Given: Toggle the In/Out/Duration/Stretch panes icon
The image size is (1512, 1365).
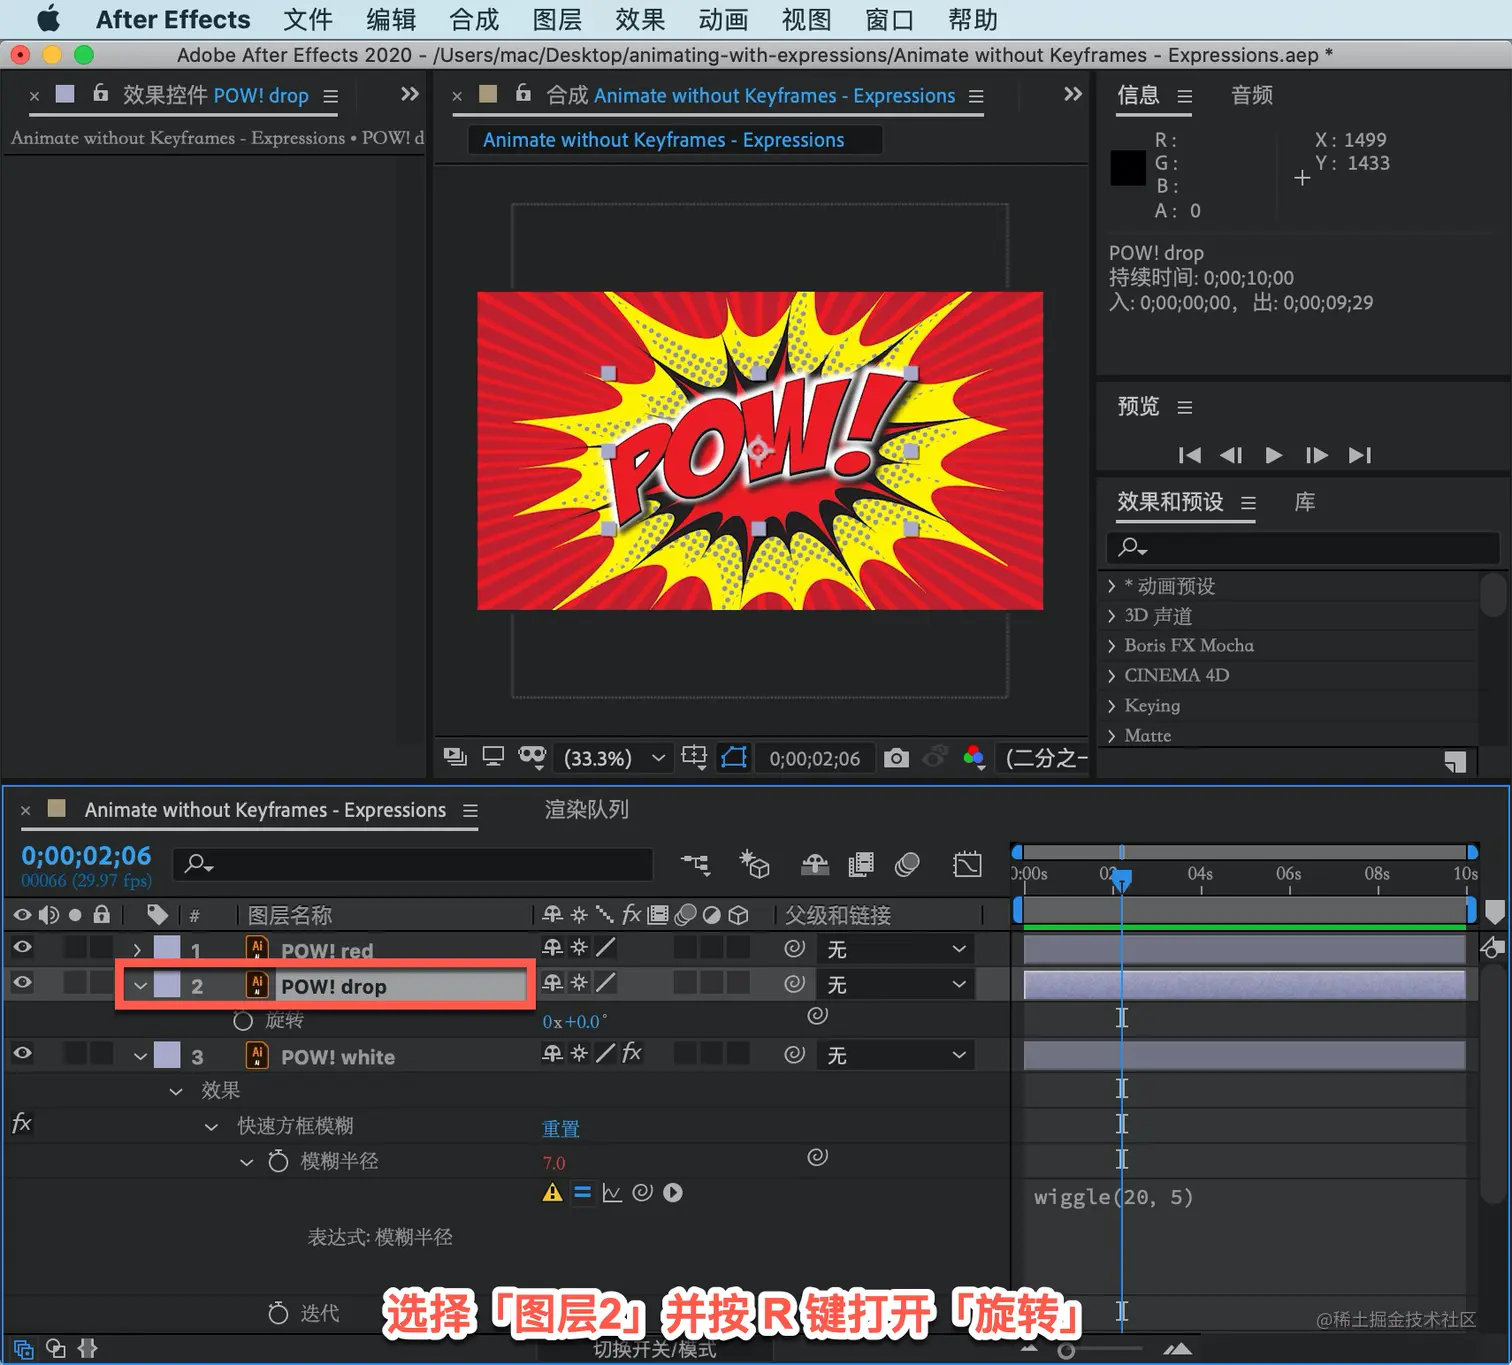Looking at the screenshot, I should [88, 1348].
